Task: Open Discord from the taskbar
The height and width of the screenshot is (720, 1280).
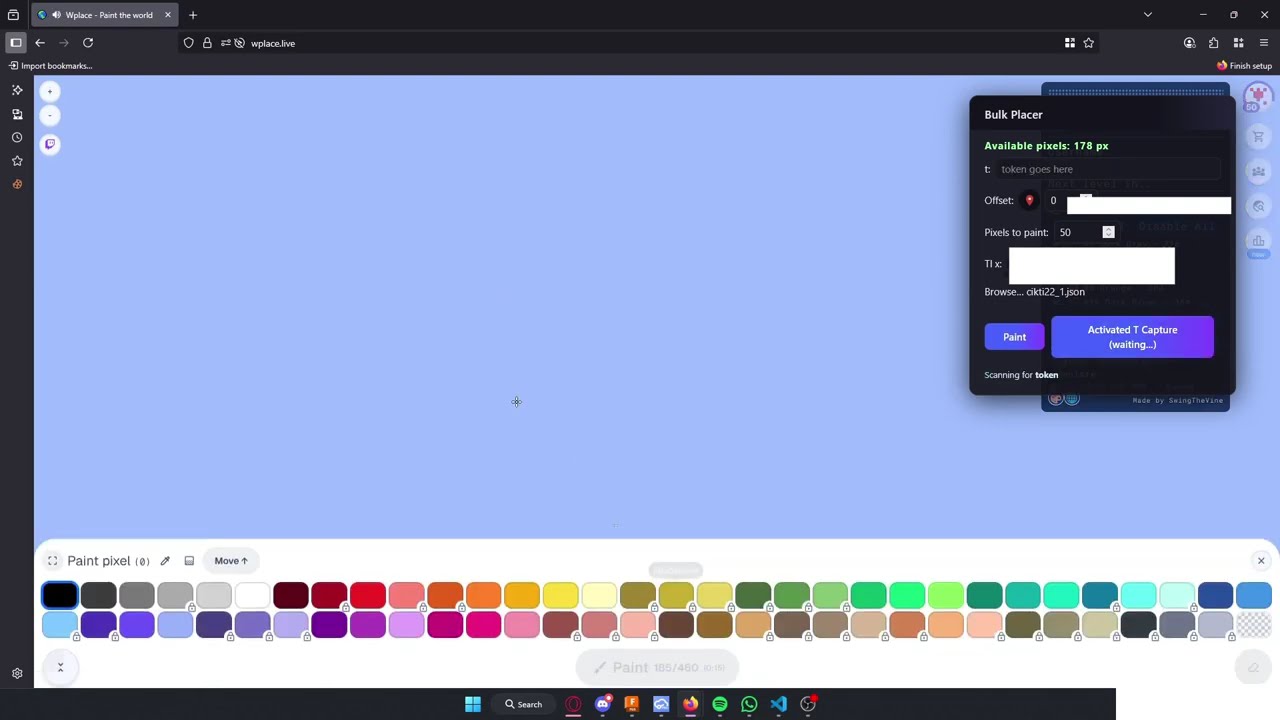Action: click(602, 704)
